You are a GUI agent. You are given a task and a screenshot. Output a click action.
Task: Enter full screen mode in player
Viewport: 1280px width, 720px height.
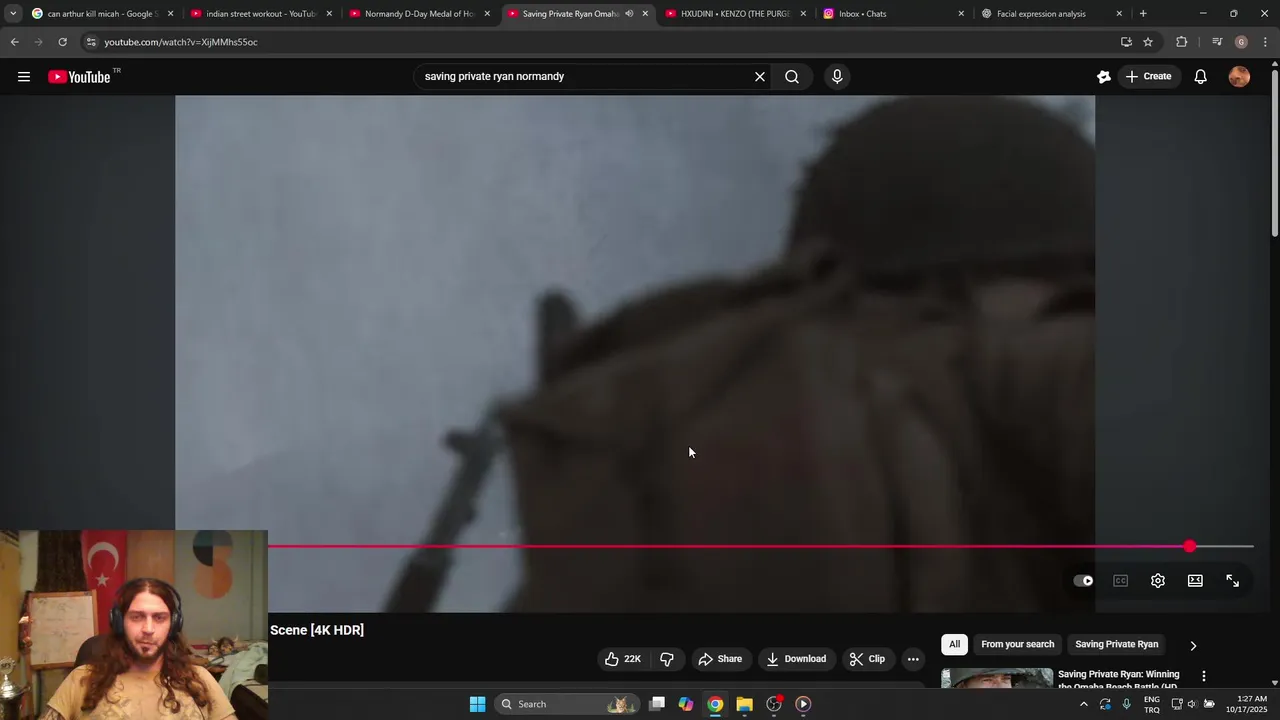tap(1233, 581)
